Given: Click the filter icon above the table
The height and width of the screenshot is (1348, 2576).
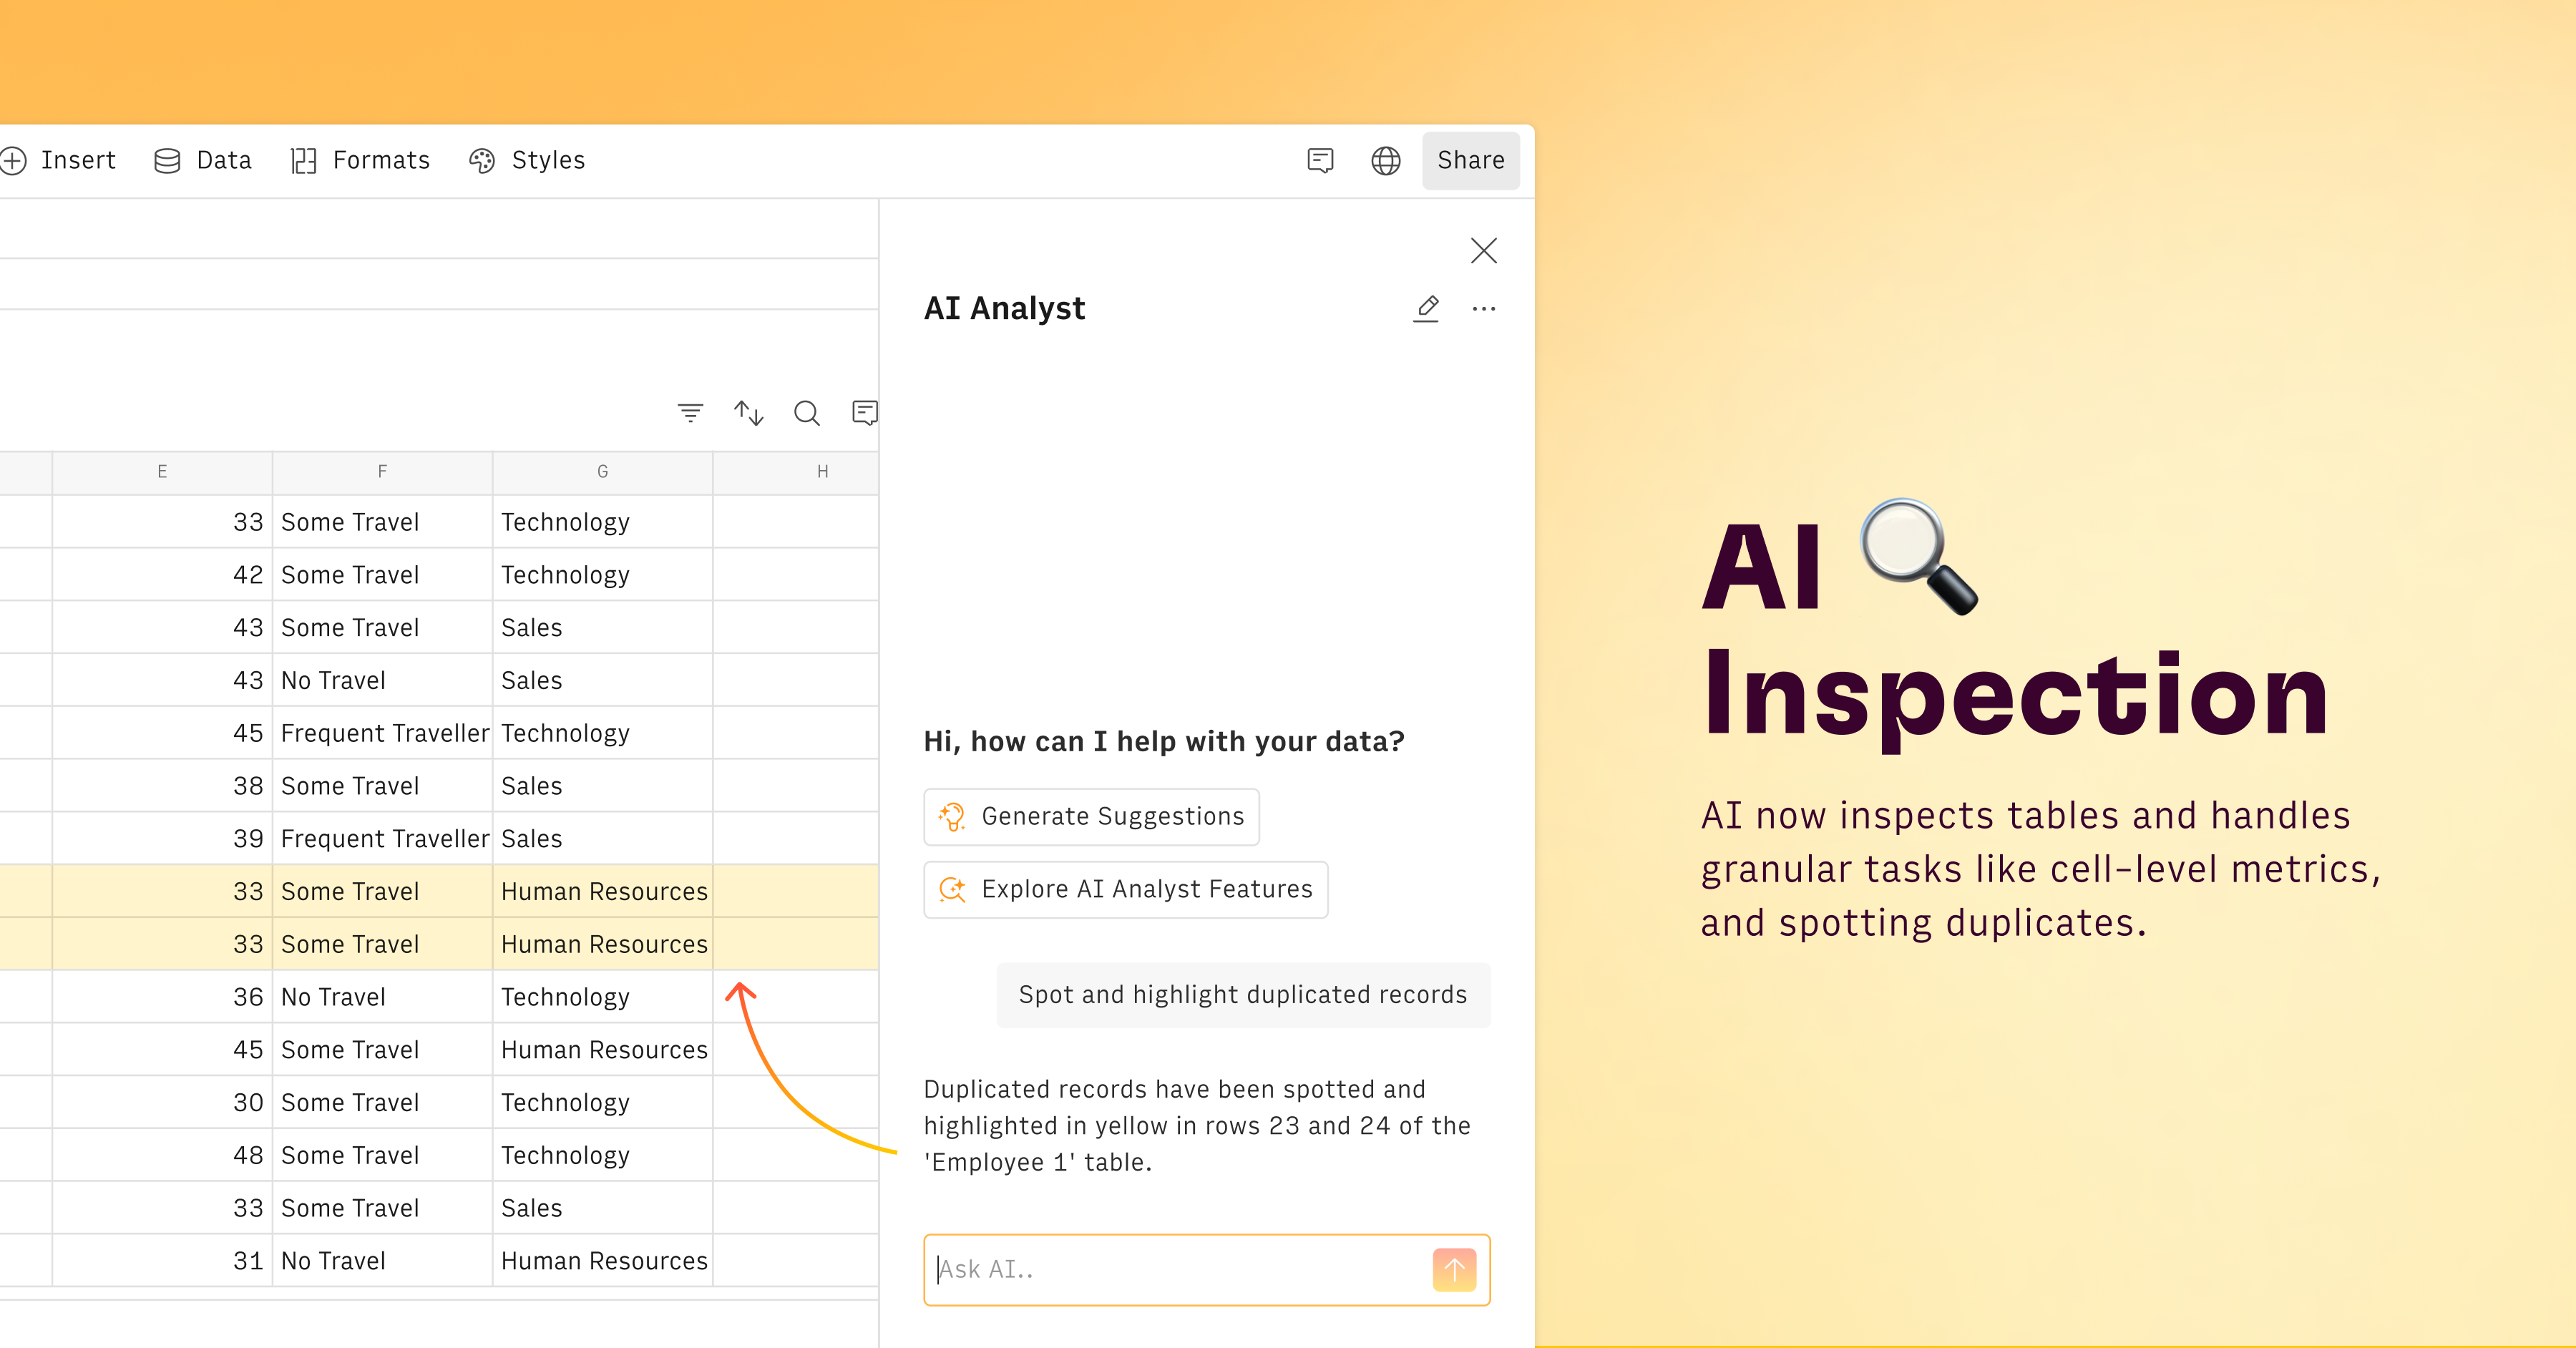Looking at the screenshot, I should (x=690, y=412).
